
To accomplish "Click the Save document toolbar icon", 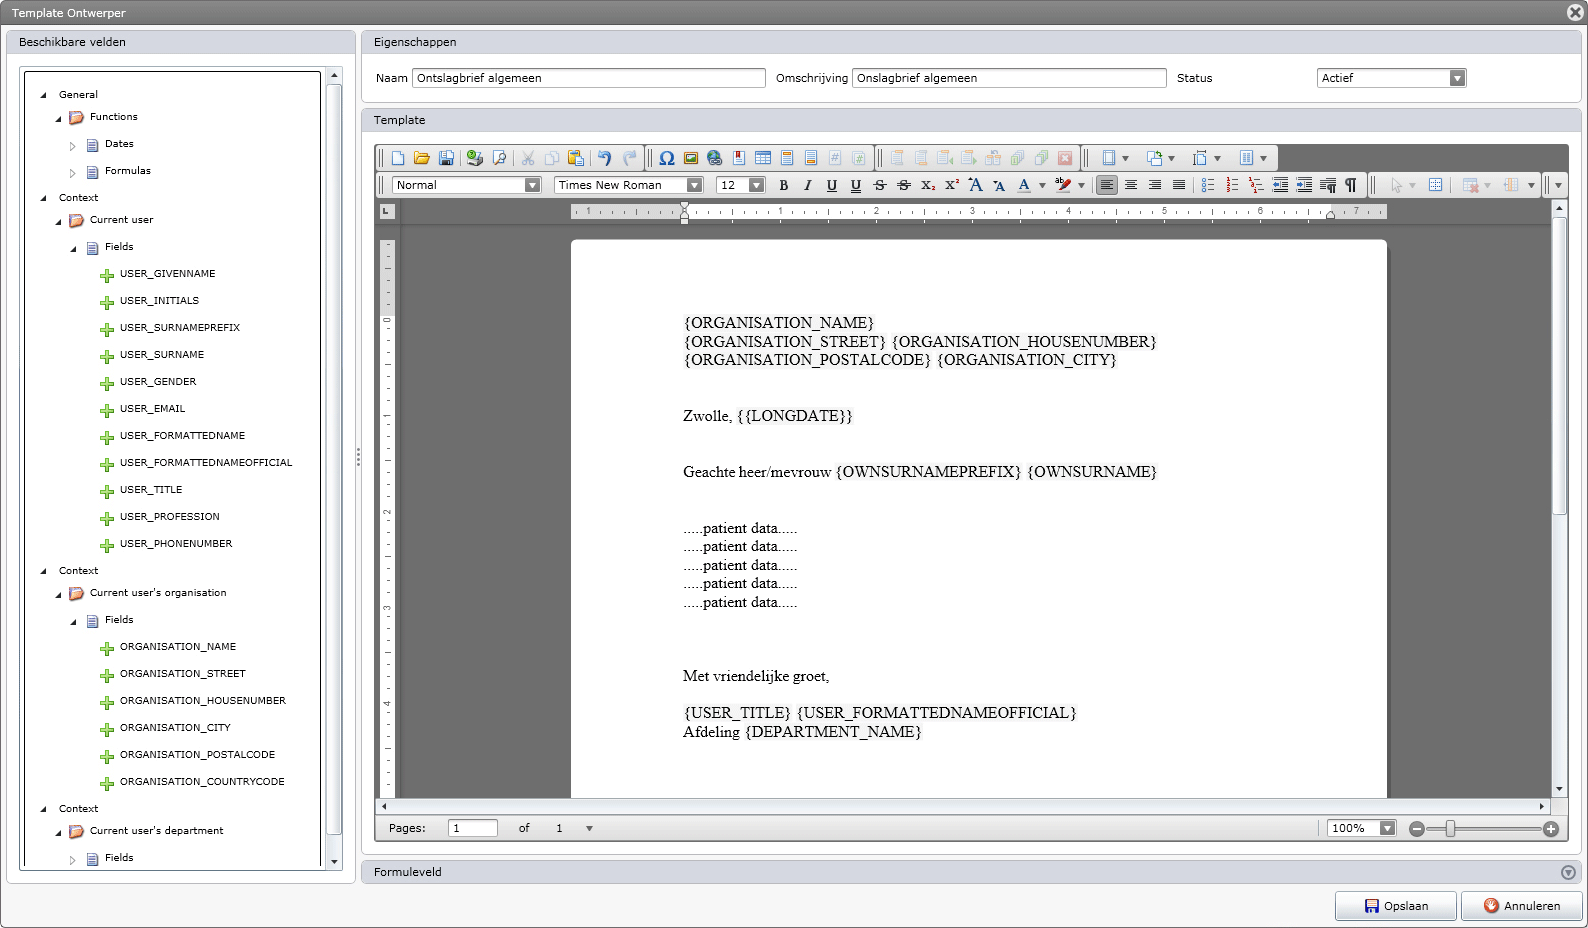I will 446,158.
